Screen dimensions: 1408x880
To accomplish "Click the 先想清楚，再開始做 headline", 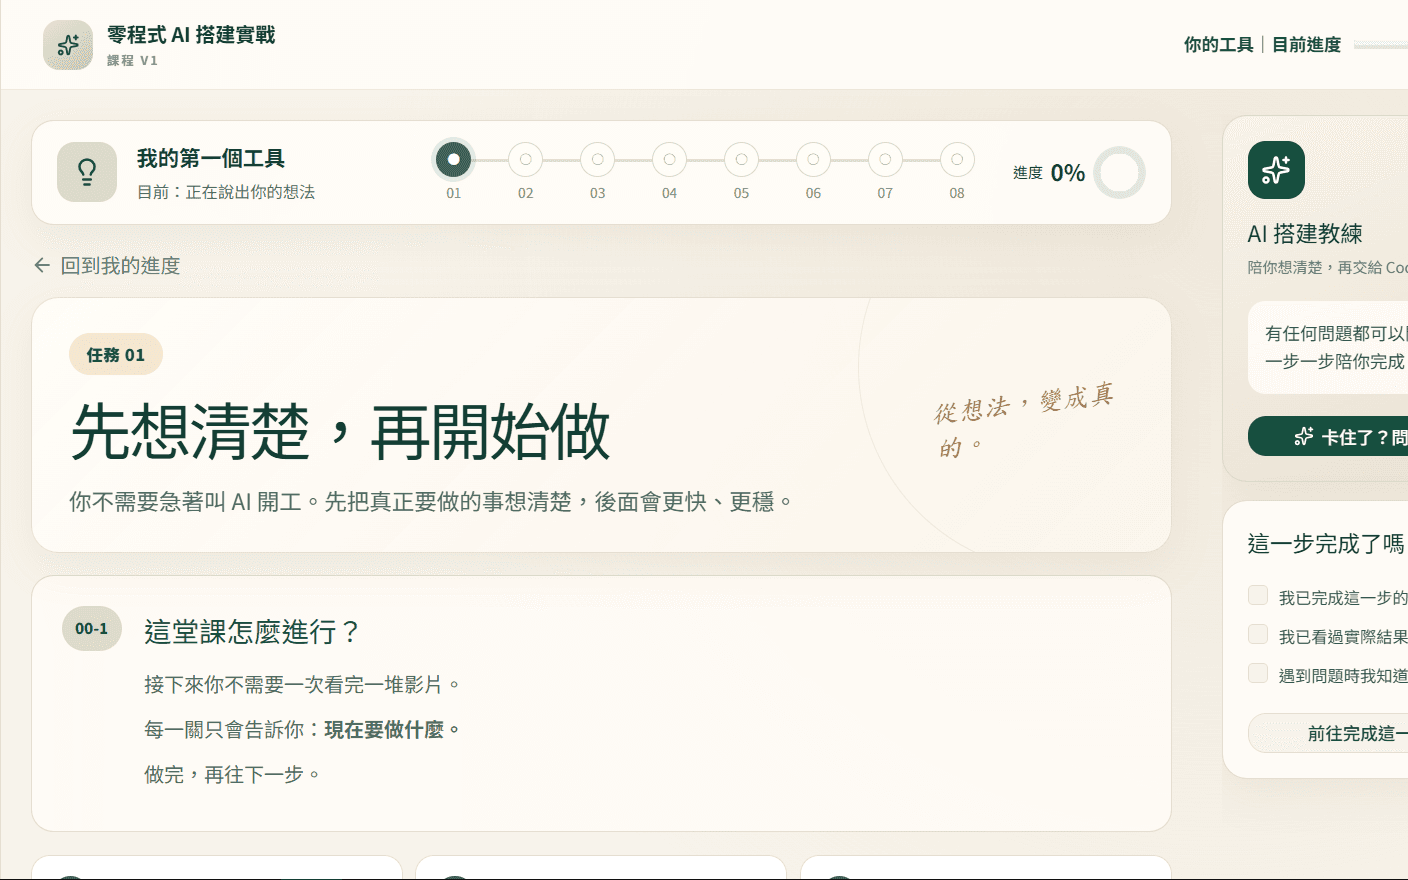I will pos(340,432).
